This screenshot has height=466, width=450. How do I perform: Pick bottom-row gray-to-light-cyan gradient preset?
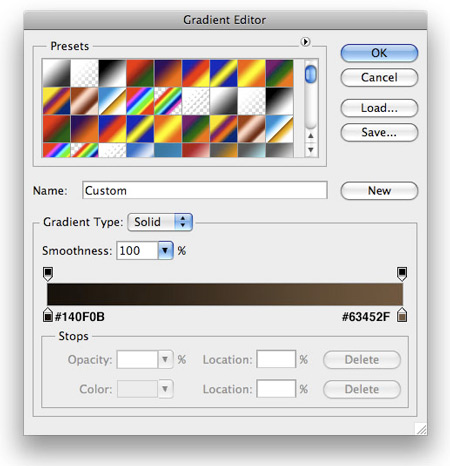point(251,150)
